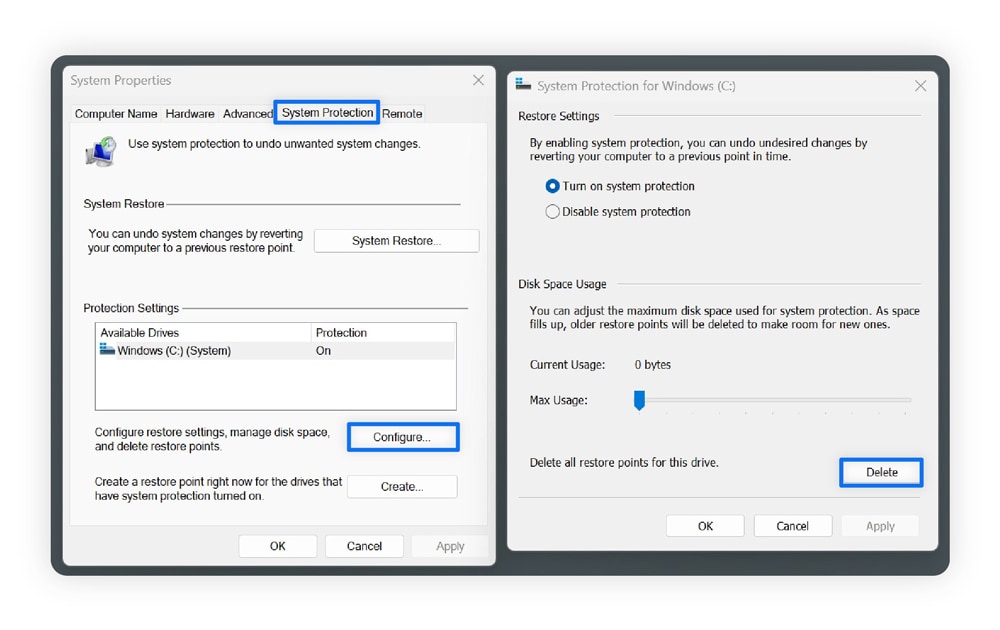Apply changes in System Protection dialog
This screenshot has height=630, width=1000.
(x=880, y=525)
